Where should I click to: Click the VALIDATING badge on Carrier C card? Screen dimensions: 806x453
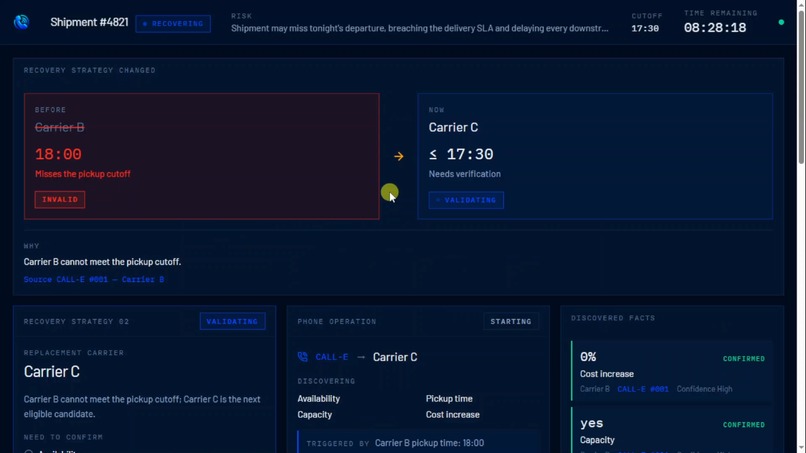pyautogui.click(x=466, y=200)
